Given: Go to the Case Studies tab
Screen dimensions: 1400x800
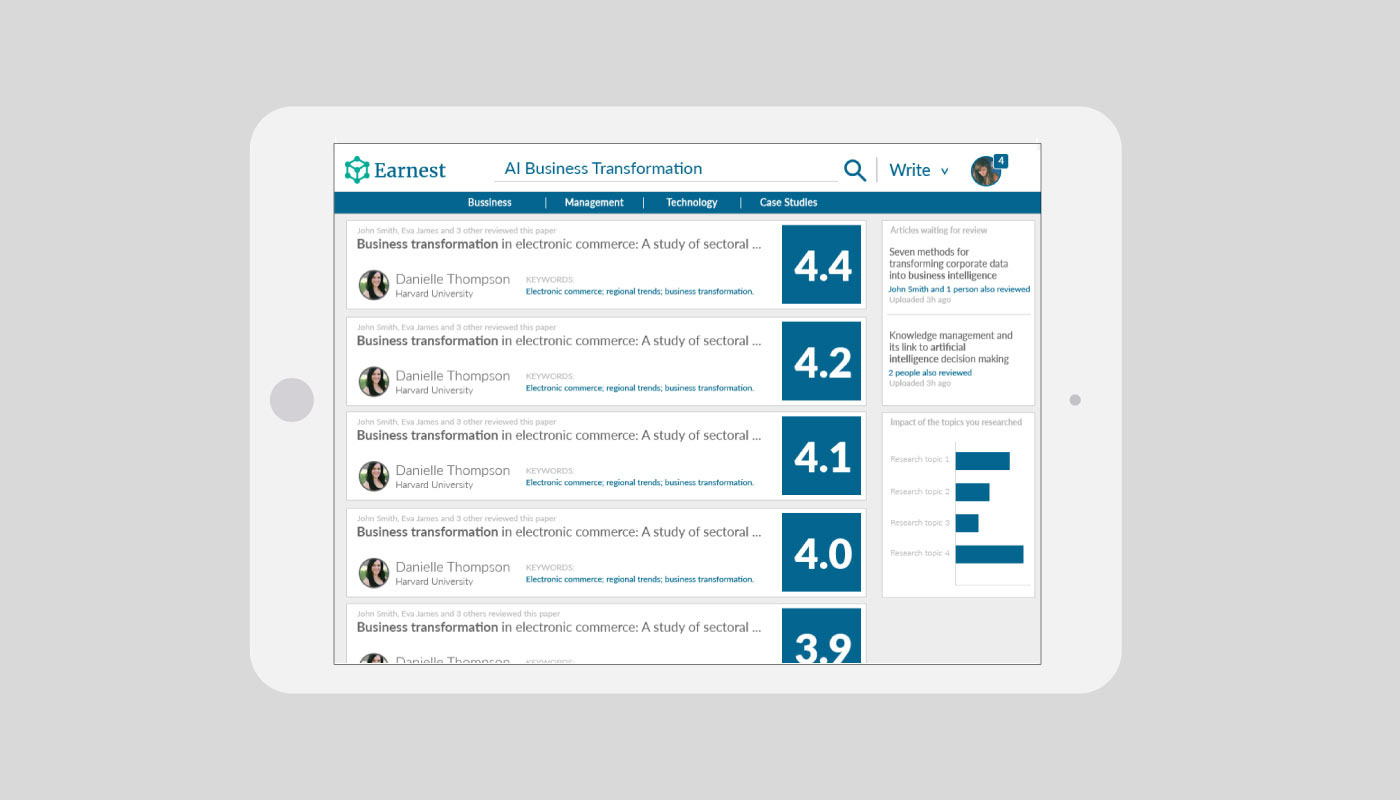Looking at the screenshot, I should (x=788, y=202).
